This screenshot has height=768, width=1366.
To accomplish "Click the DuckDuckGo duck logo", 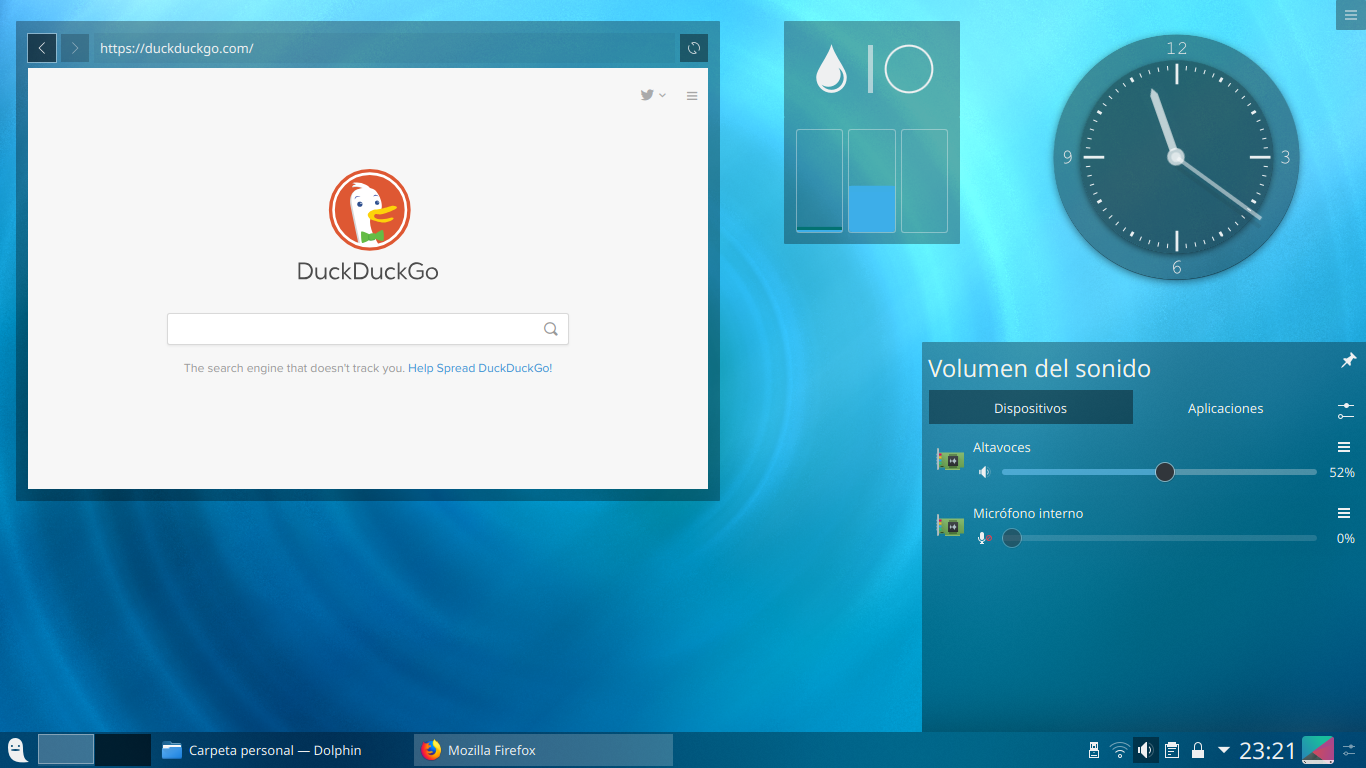I will [370, 210].
